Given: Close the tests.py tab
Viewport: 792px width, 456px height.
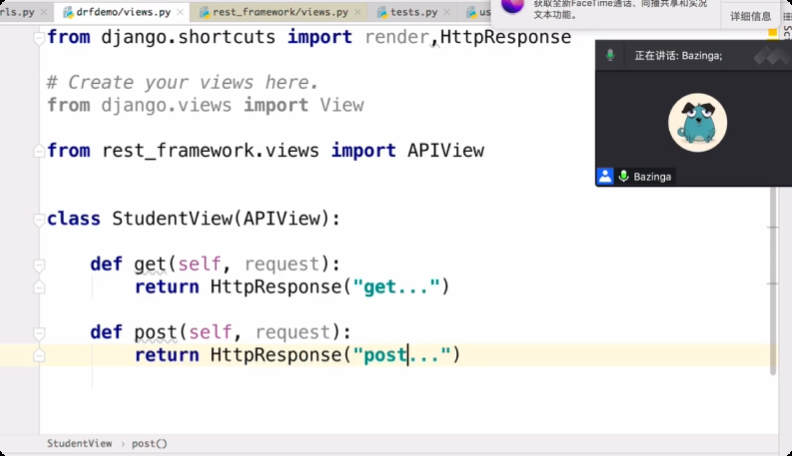Looking at the screenshot, I should (447, 12).
